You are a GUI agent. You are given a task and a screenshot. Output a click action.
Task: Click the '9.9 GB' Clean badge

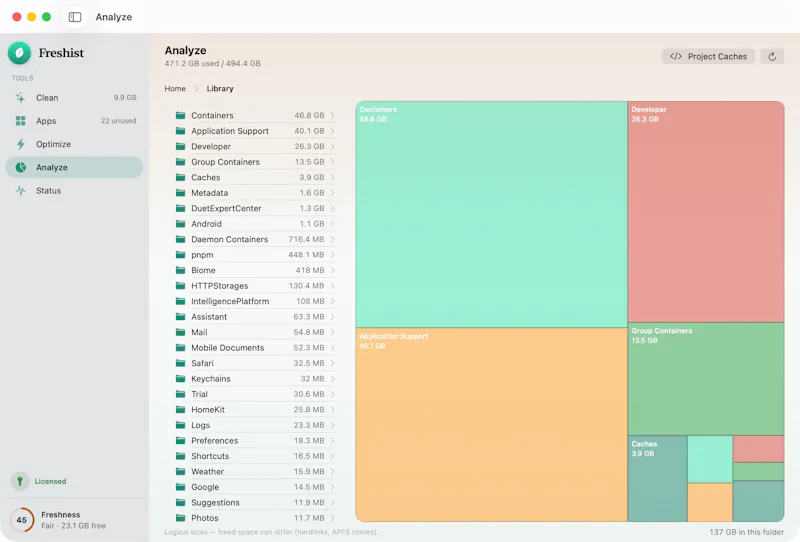125,97
